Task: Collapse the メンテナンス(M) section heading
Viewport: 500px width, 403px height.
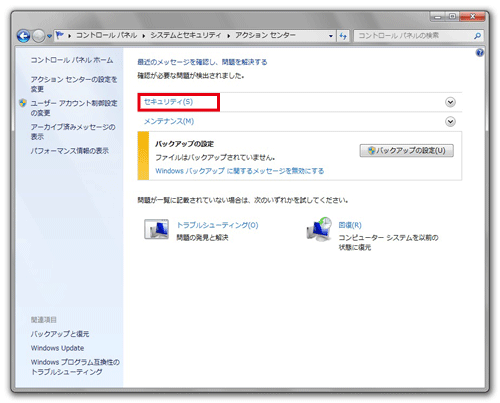Action: pos(169,121)
